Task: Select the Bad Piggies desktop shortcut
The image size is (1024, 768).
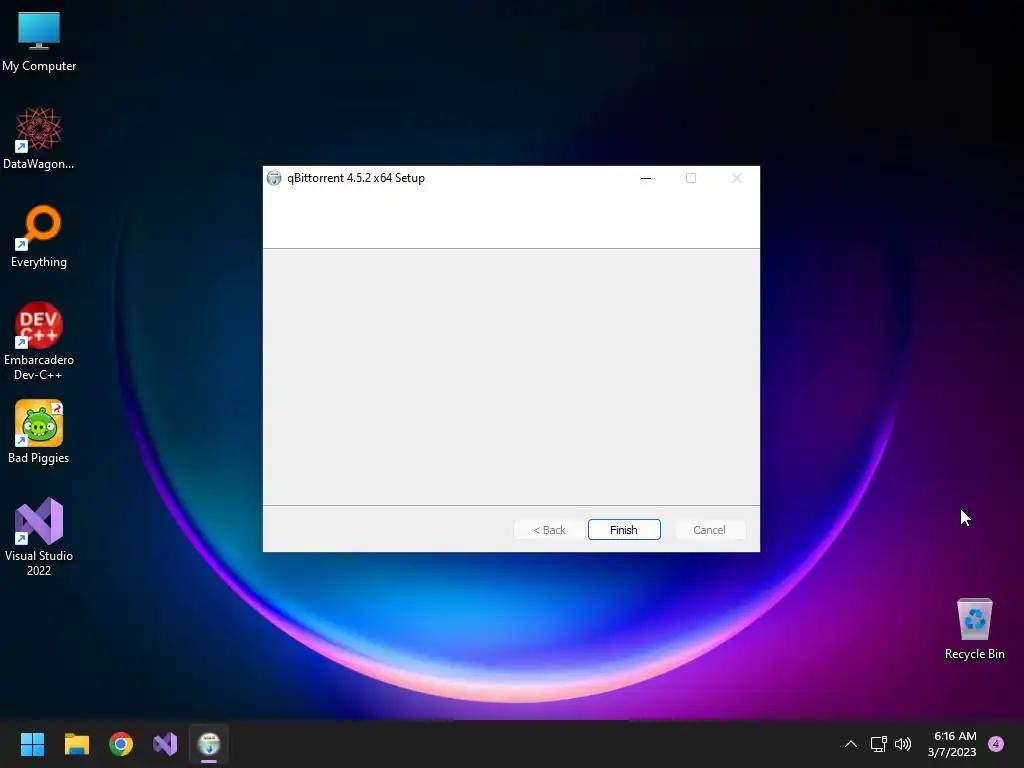Action: (x=39, y=432)
